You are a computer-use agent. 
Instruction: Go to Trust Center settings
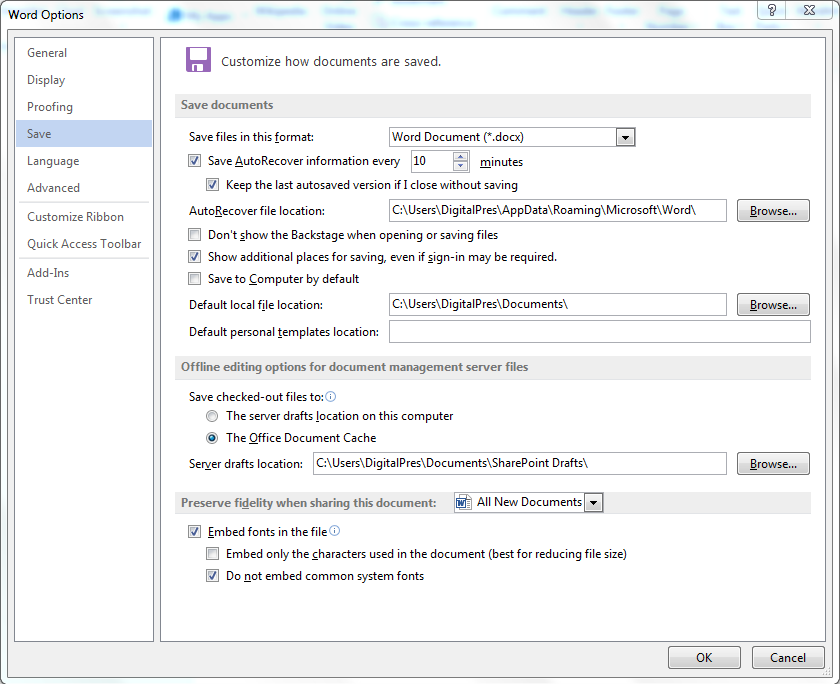point(60,300)
